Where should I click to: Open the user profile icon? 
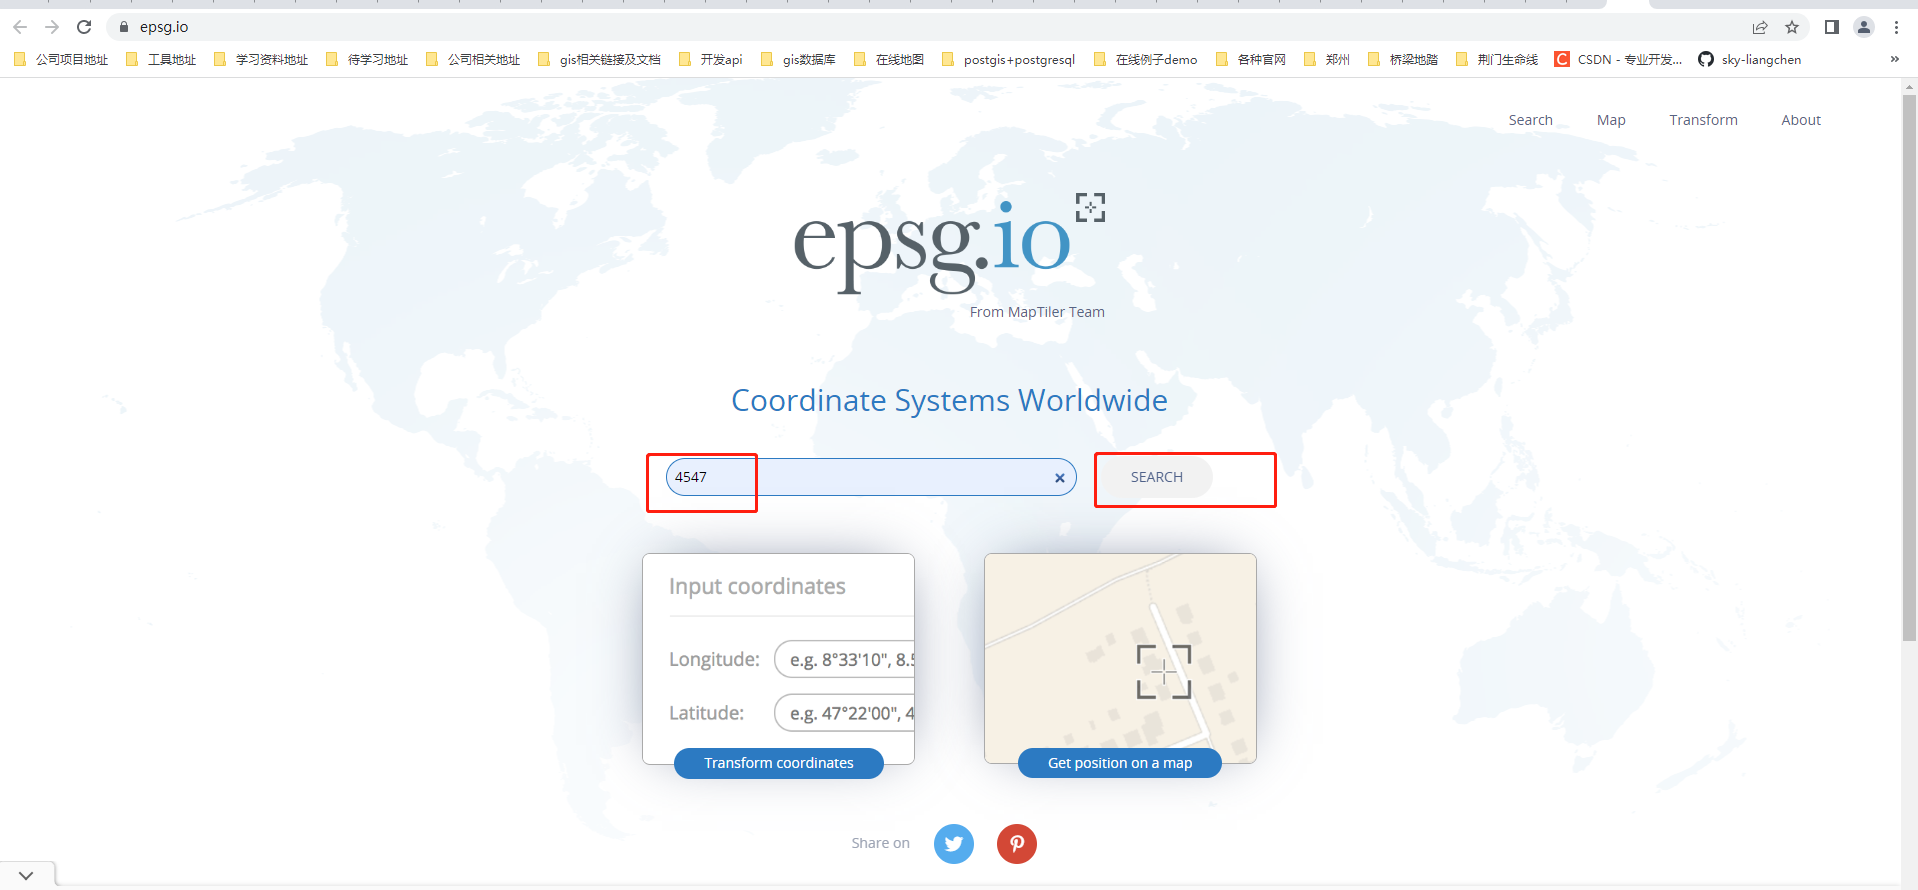coord(1864,27)
